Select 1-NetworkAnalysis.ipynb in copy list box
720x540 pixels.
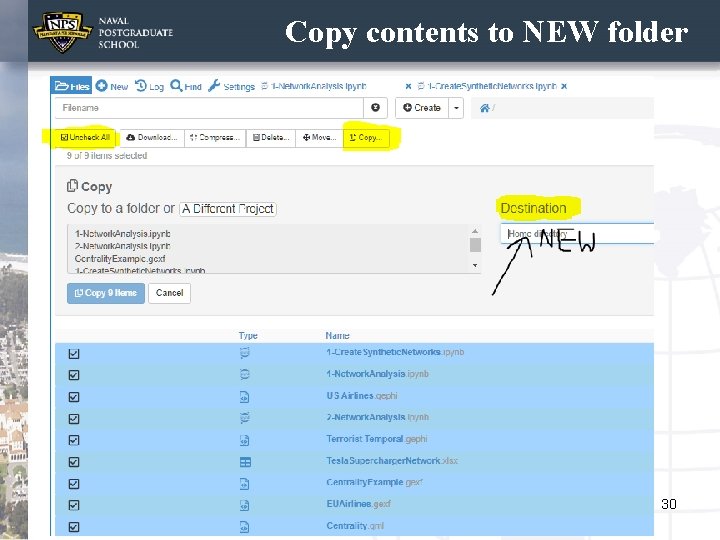tap(123, 234)
